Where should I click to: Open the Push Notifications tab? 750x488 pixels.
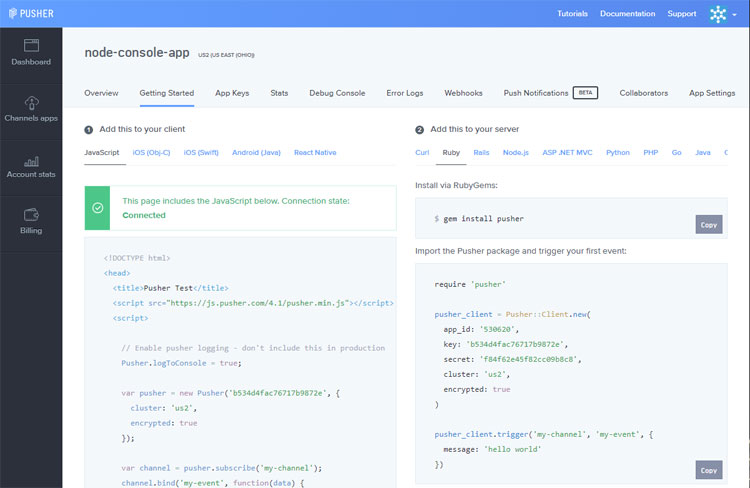(x=536, y=93)
